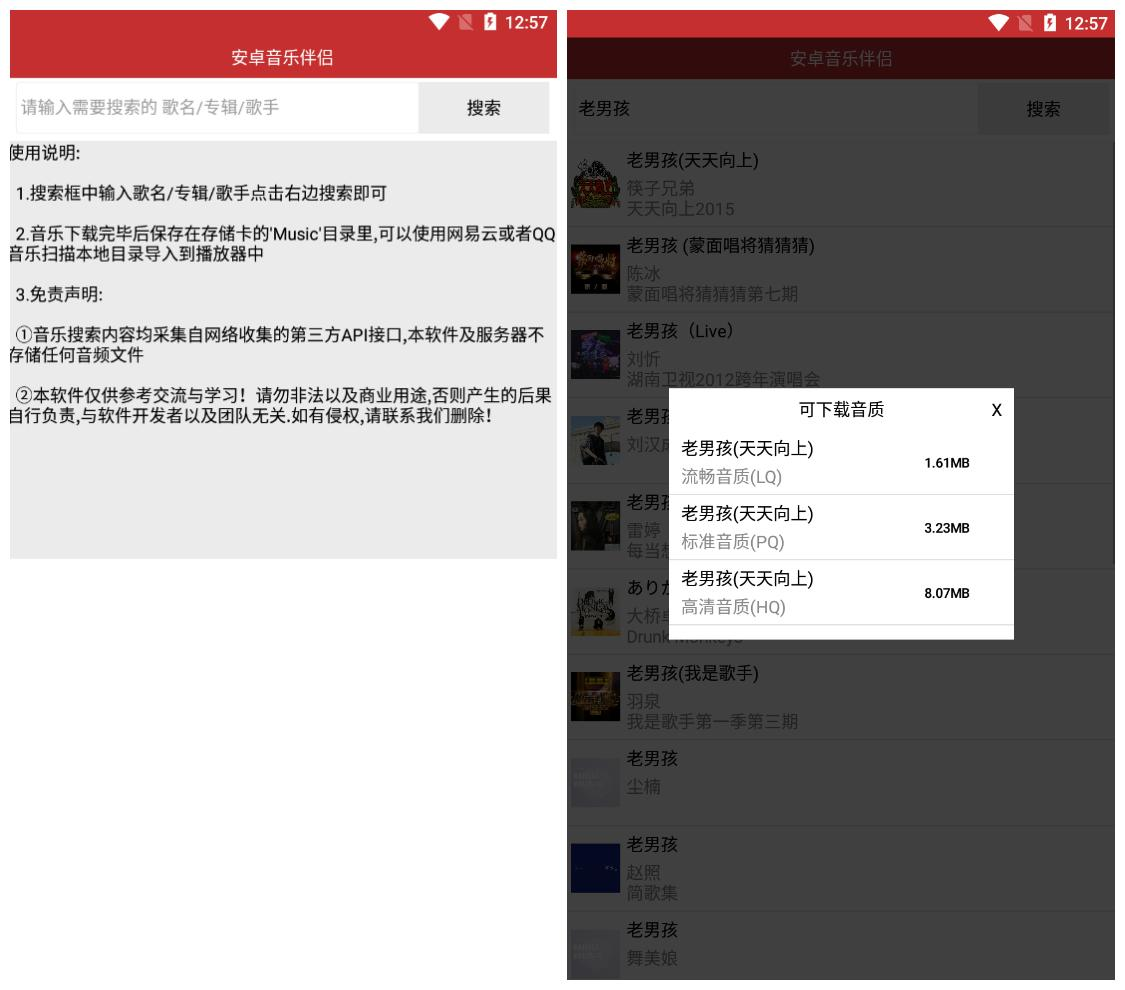Close the 可下载音质 dialog with the X
The width and height of the screenshot is (1125, 990).
tap(996, 411)
